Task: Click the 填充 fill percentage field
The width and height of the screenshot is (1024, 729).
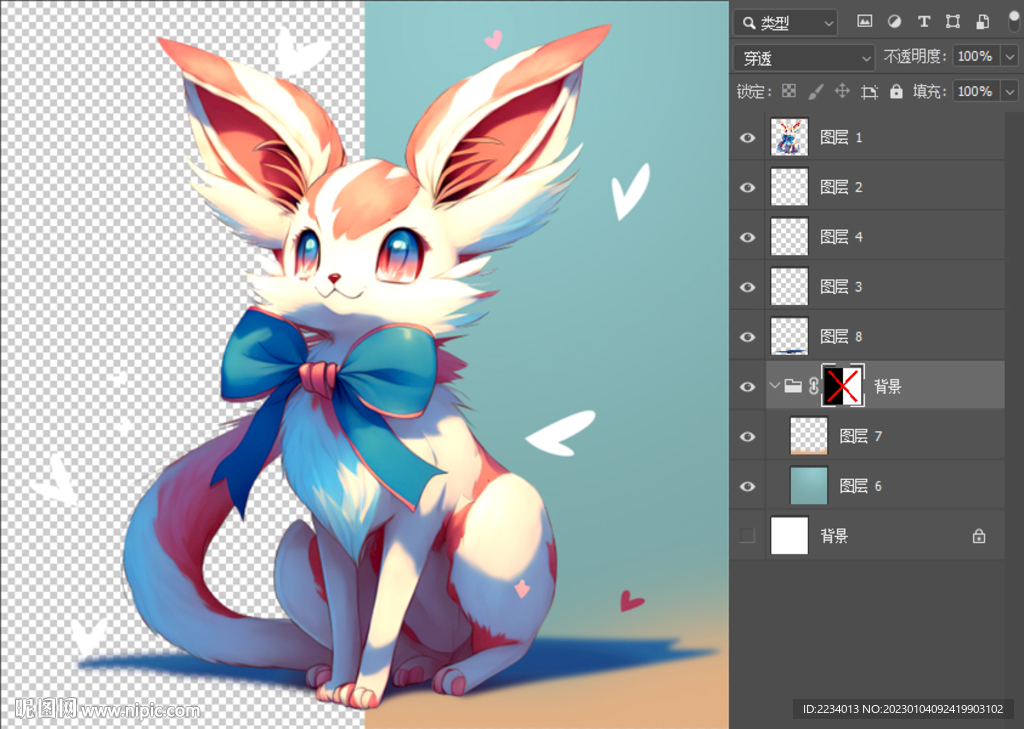Action: click(974, 91)
